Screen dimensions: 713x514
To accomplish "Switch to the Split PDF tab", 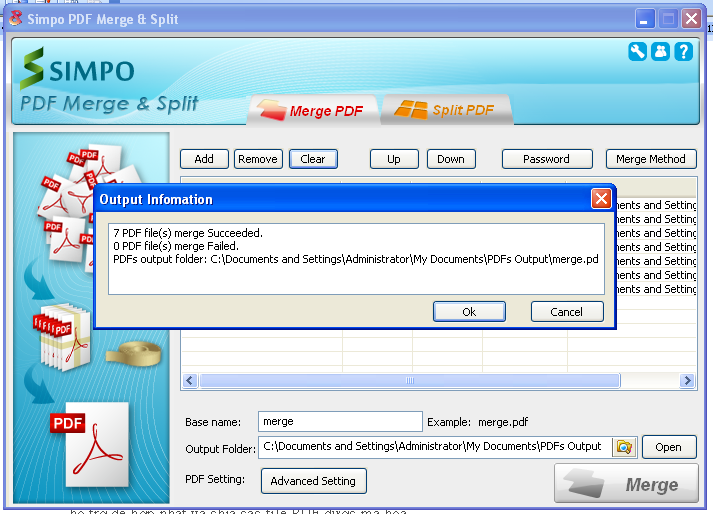I will pos(447,110).
